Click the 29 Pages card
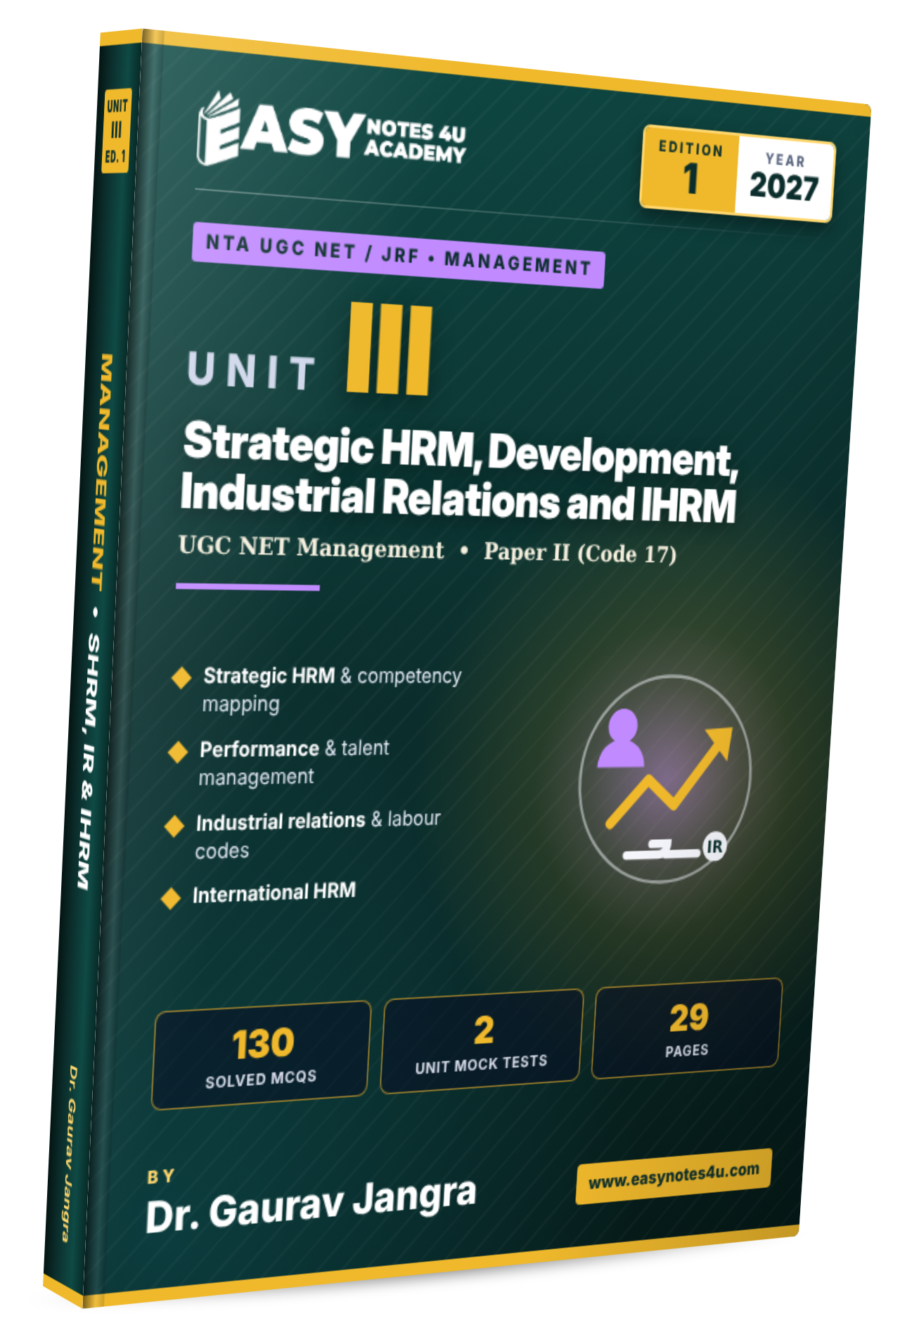 (x=687, y=1029)
